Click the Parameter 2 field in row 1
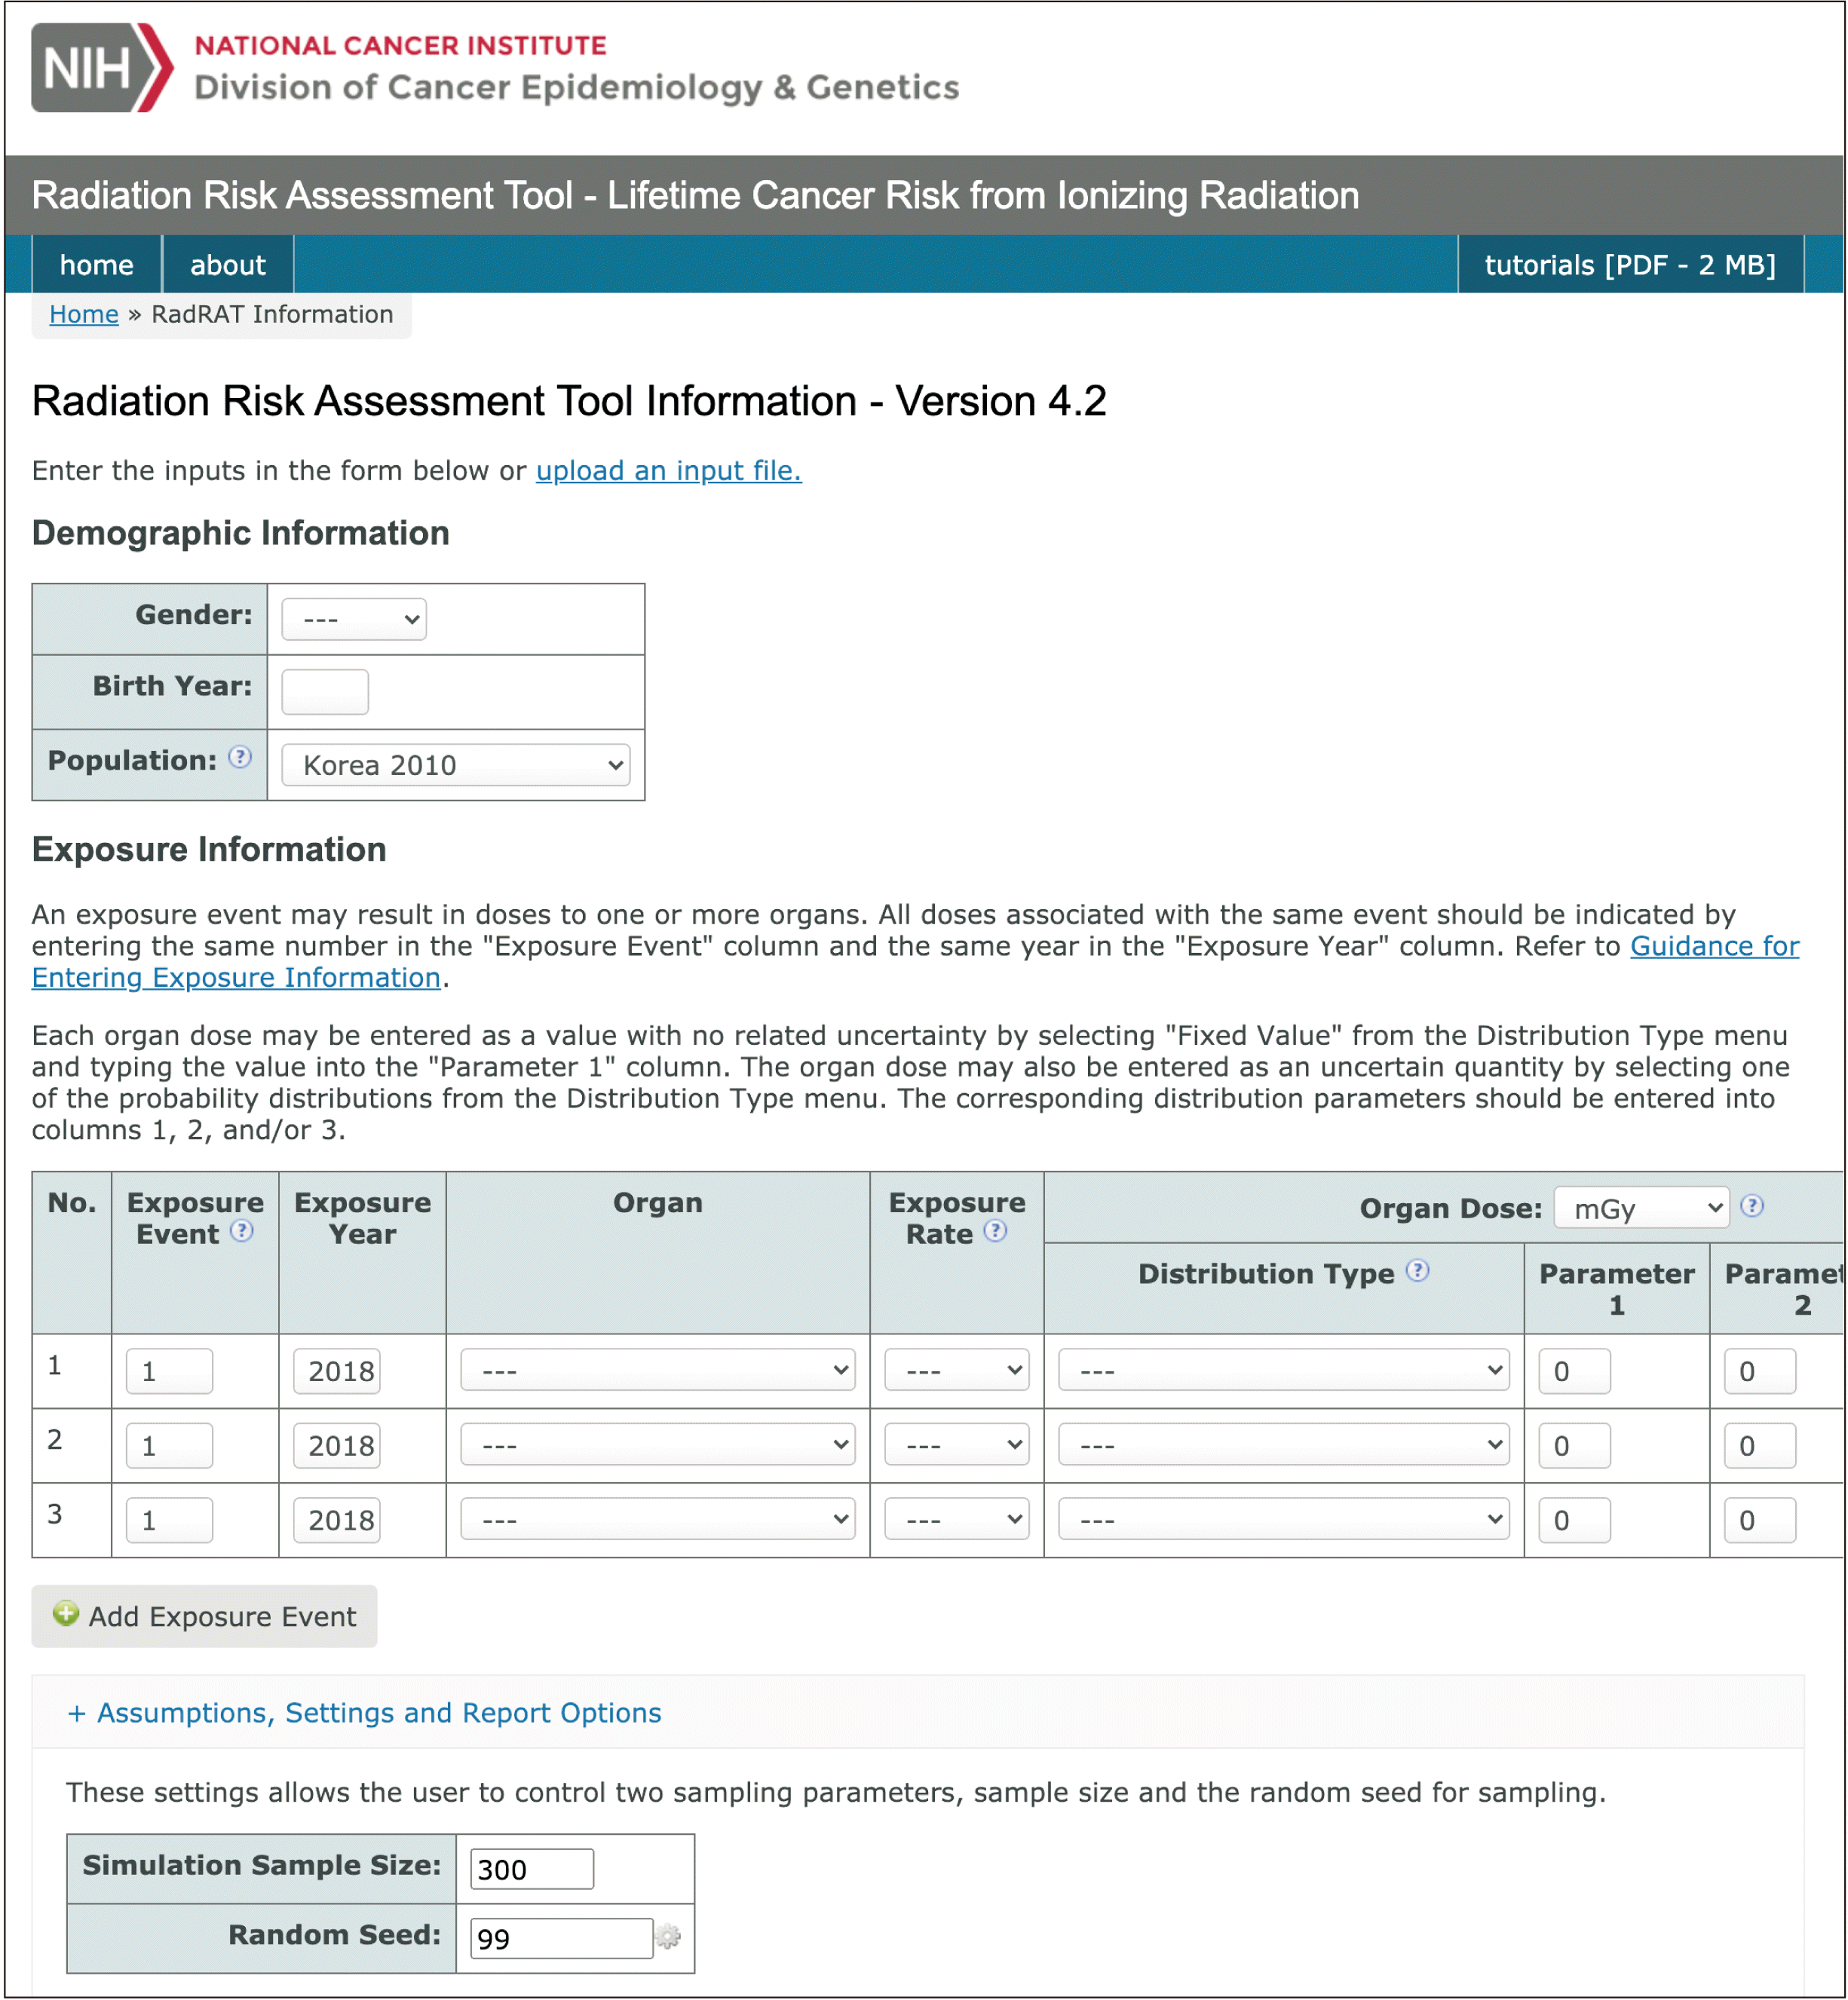 (x=1761, y=1371)
